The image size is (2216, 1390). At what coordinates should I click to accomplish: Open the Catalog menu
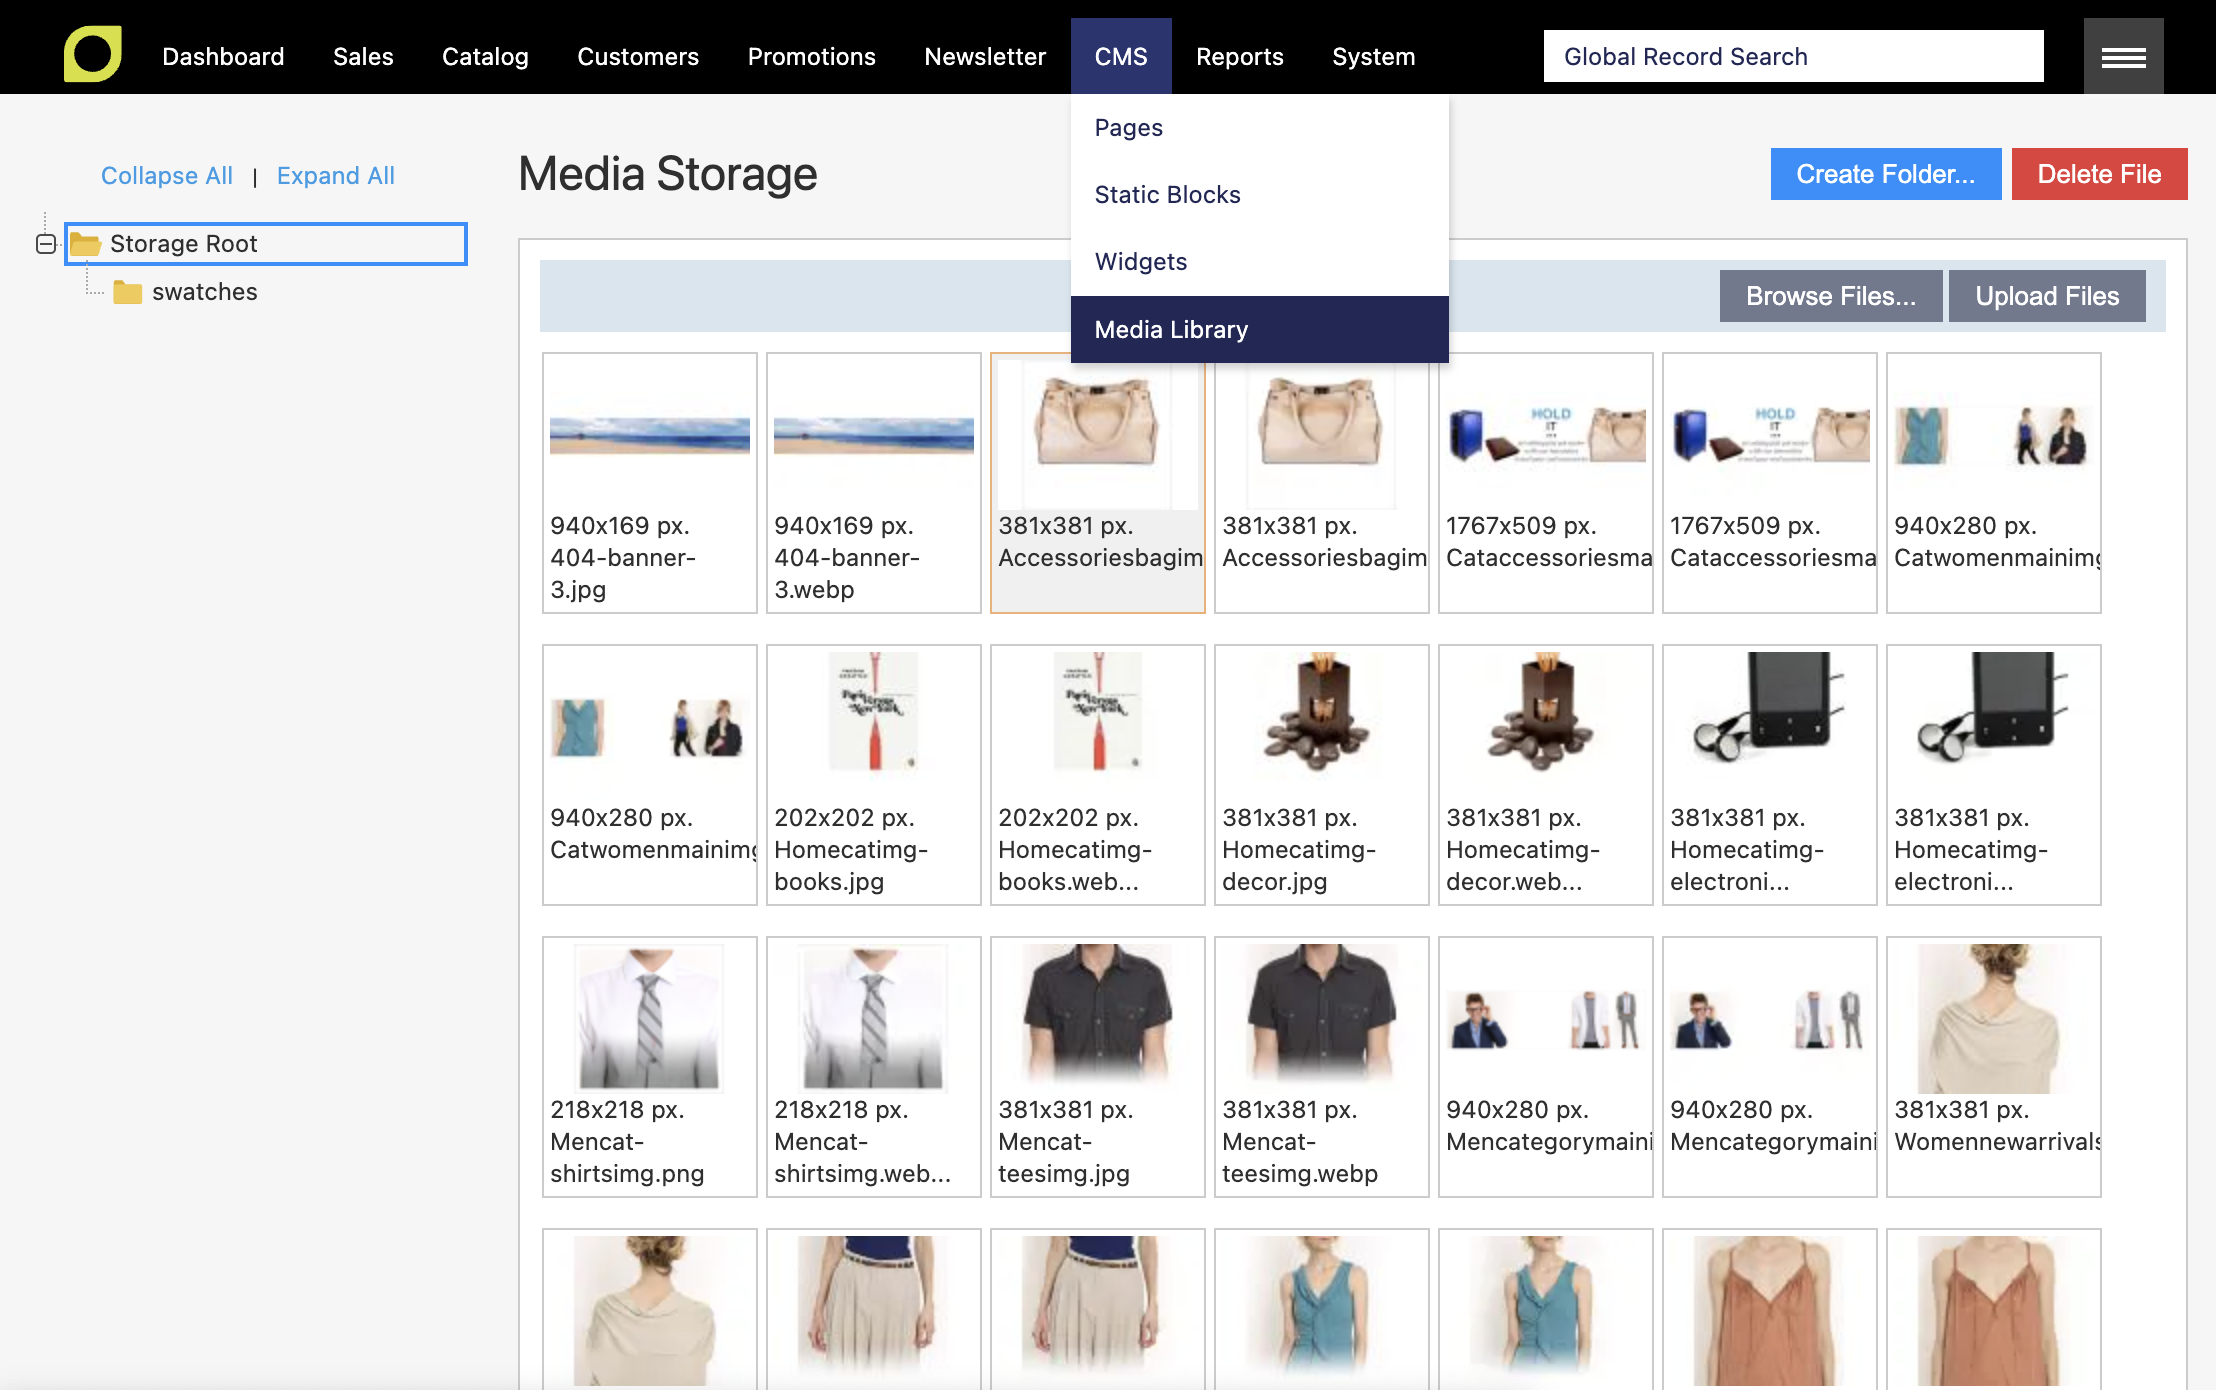click(x=485, y=57)
